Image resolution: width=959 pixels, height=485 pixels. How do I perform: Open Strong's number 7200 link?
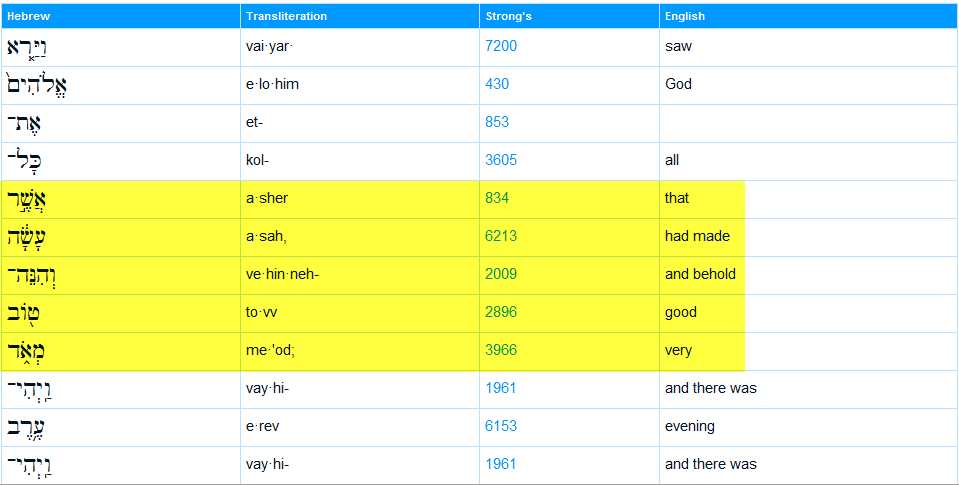pyautogui.click(x=501, y=46)
